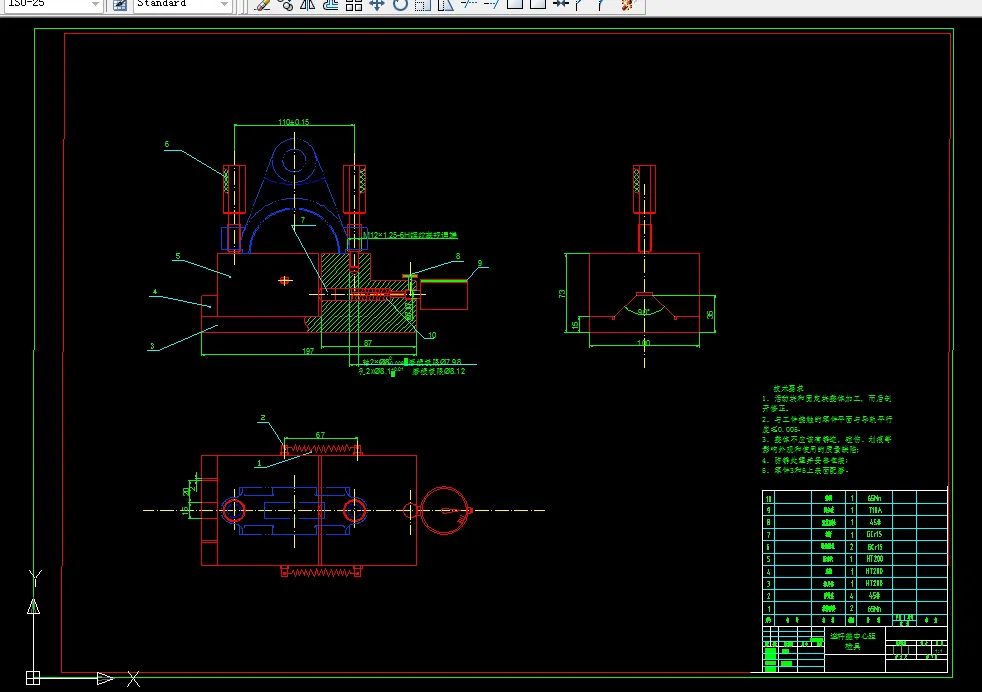Select the Join tool
This screenshot has width=982, height=692.
561,4
